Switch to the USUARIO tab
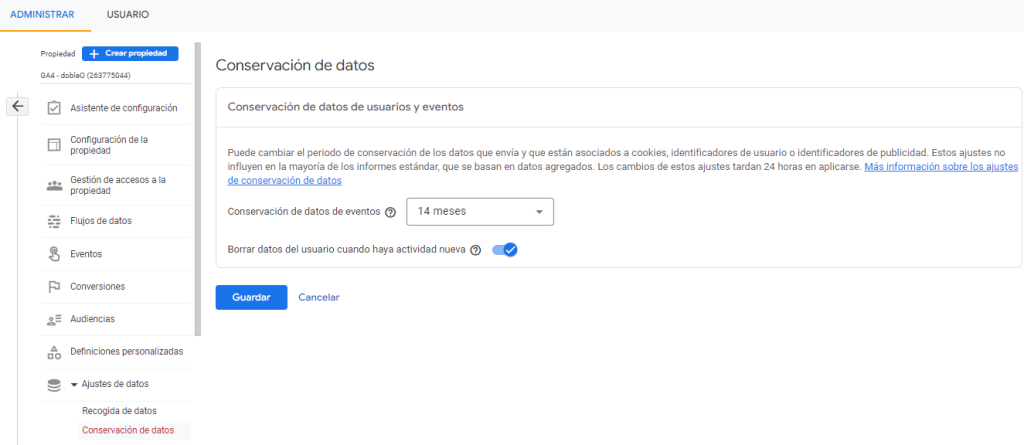This screenshot has width=1024, height=445. pos(128,15)
